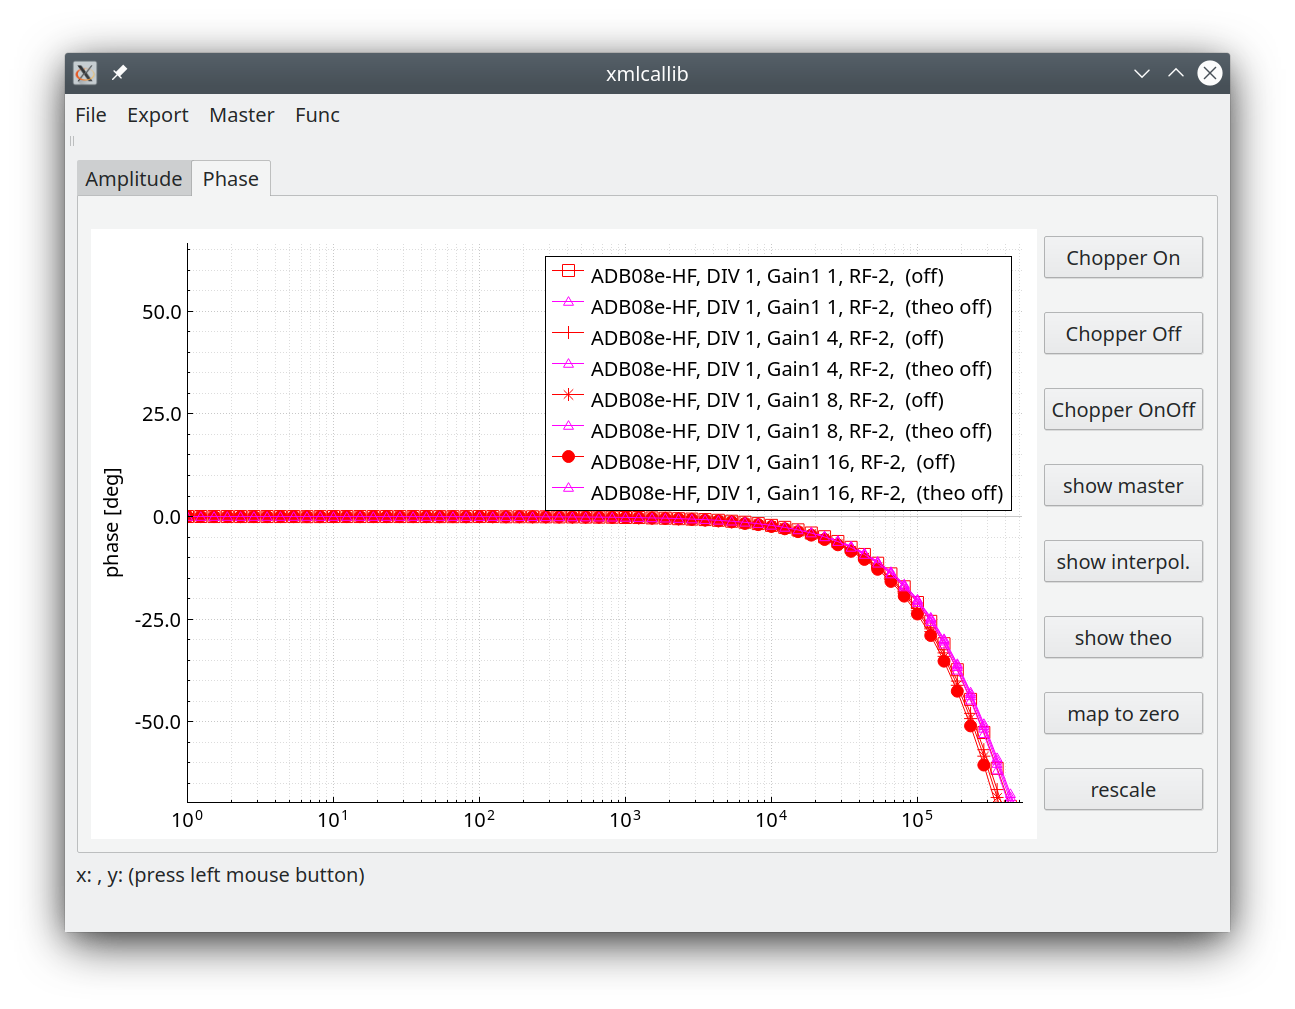Click the phase [deg] y-axis label

coord(112,522)
